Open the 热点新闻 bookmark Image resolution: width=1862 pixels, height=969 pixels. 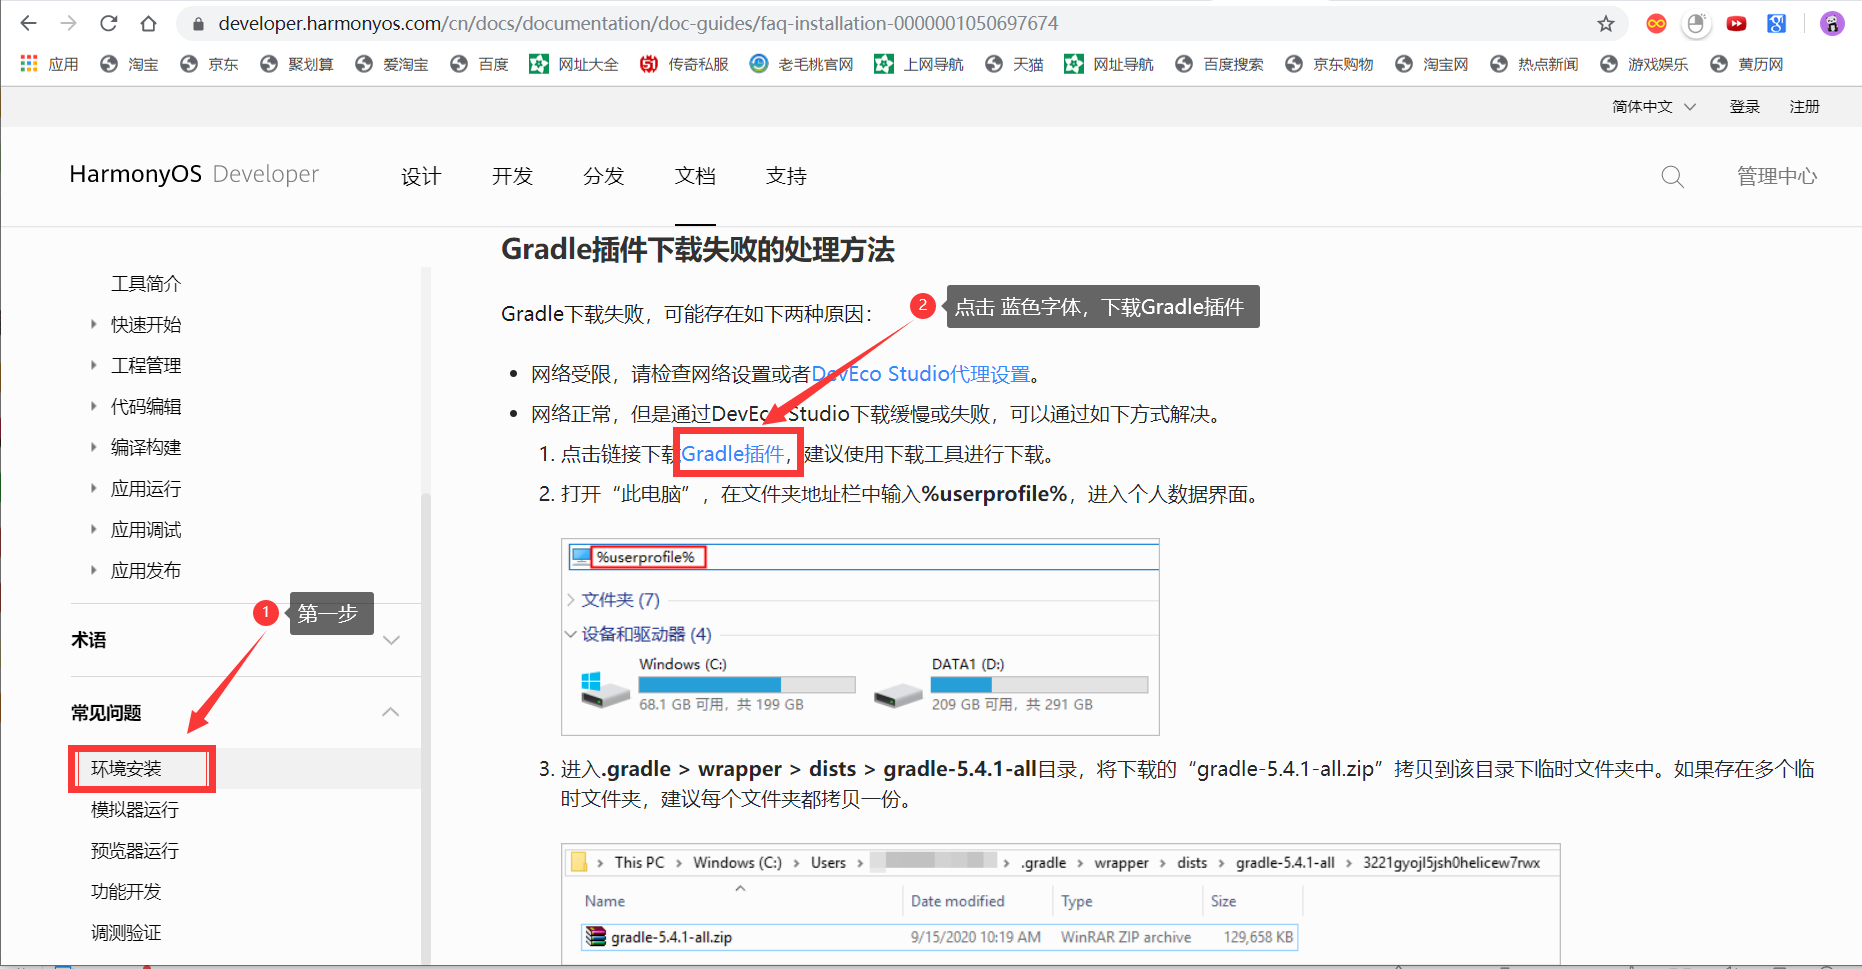tap(1534, 64)
